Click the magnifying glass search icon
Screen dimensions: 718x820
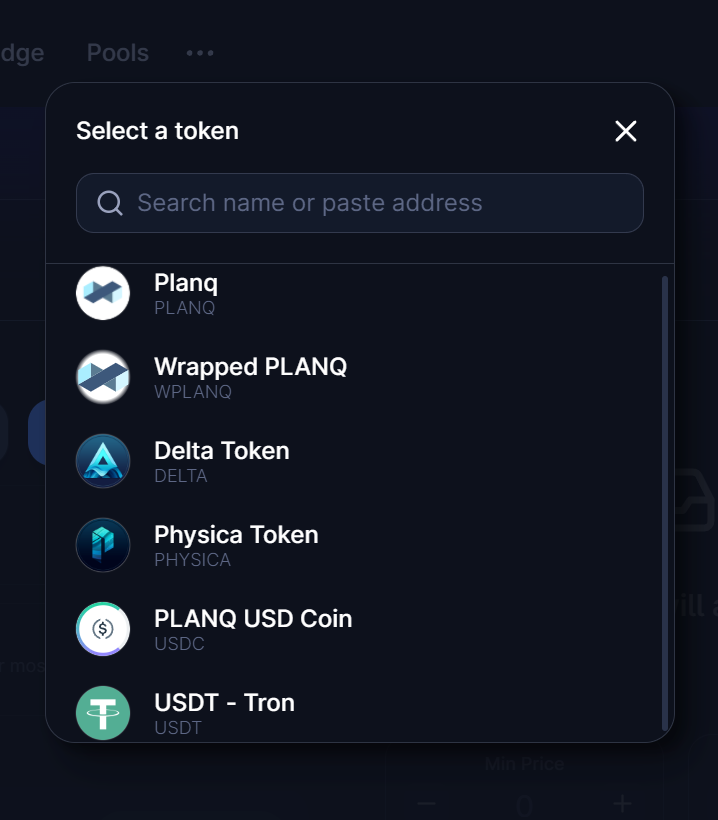coord(110,203)
